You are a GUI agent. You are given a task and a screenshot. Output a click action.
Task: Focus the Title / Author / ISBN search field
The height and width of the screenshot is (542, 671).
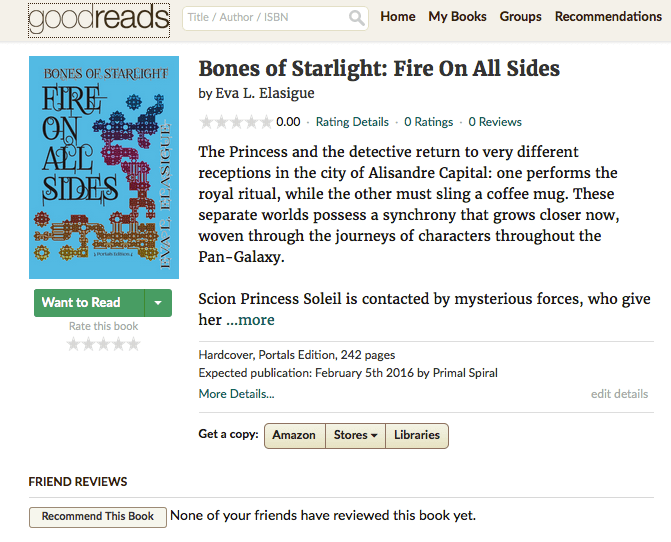click(x=265, y=18)
